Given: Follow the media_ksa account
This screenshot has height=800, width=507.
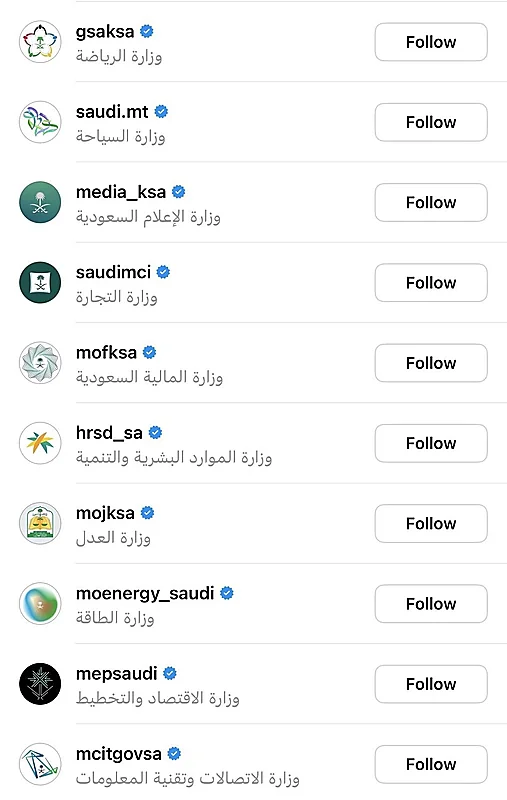Looking at the screenshot, I should (431, 203).
